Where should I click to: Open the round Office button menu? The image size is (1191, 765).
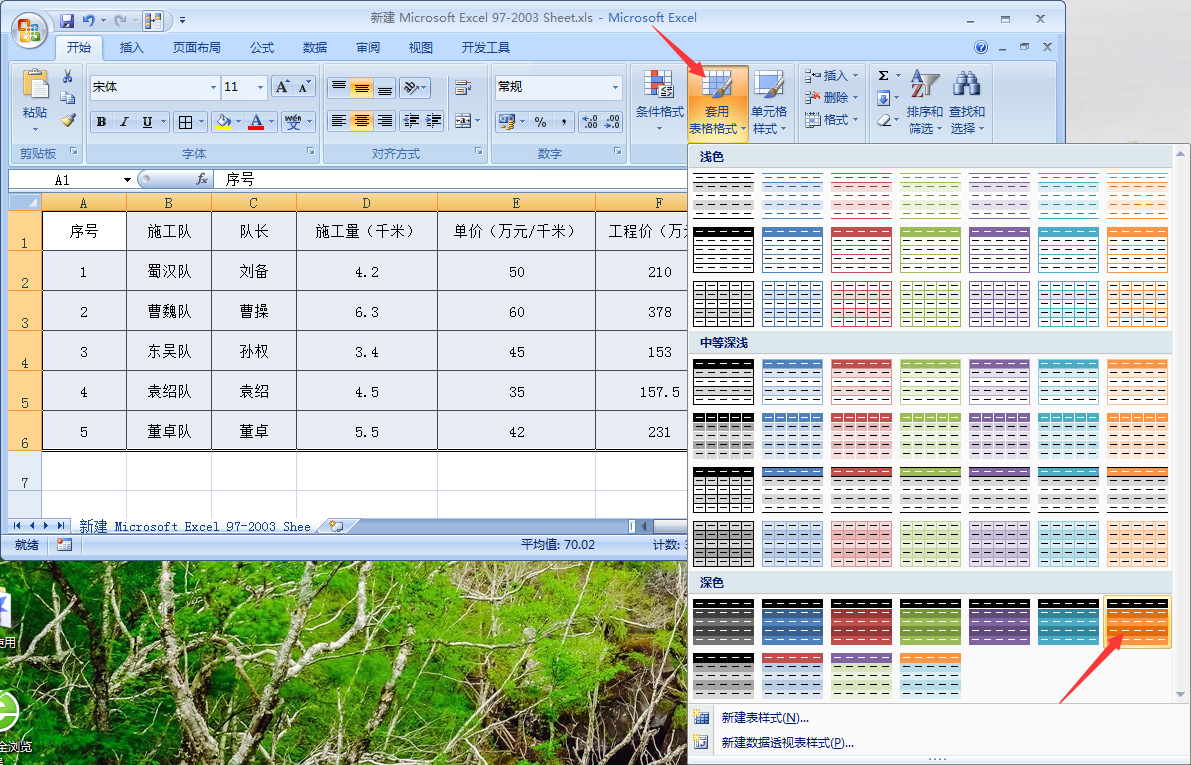[x=30, y=31]
